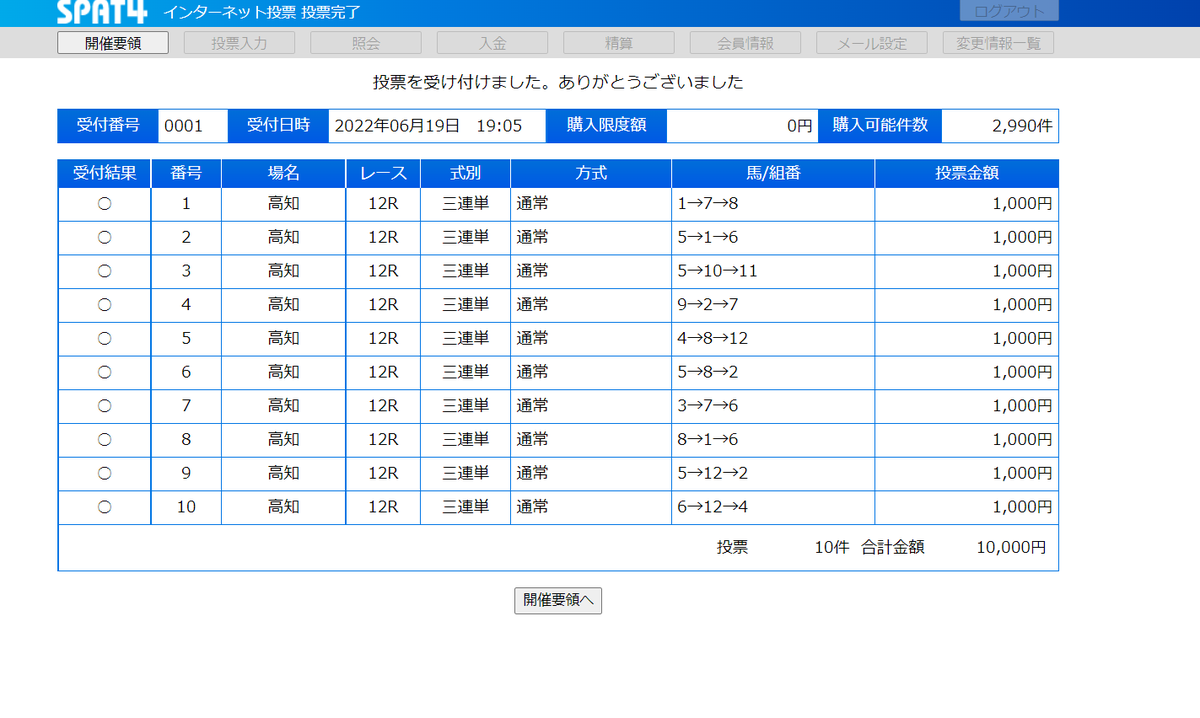Click the ○ result in row 1→7→8
Viewport: 1200px width, 718px height.
coord(104,204)
